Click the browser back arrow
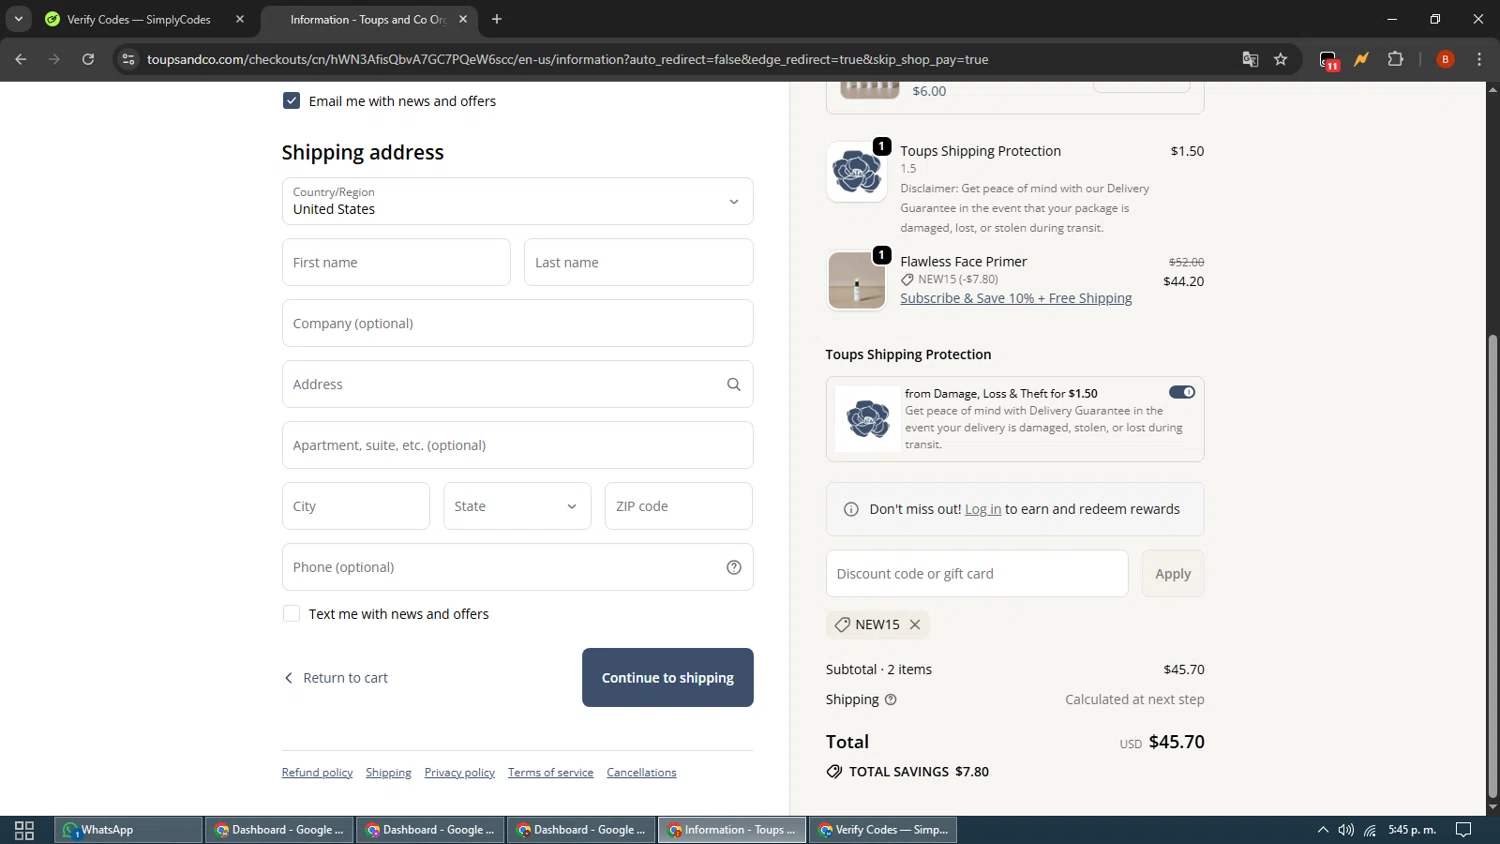This screenshot has width=1500, height=844. click(x=21, y=59)
